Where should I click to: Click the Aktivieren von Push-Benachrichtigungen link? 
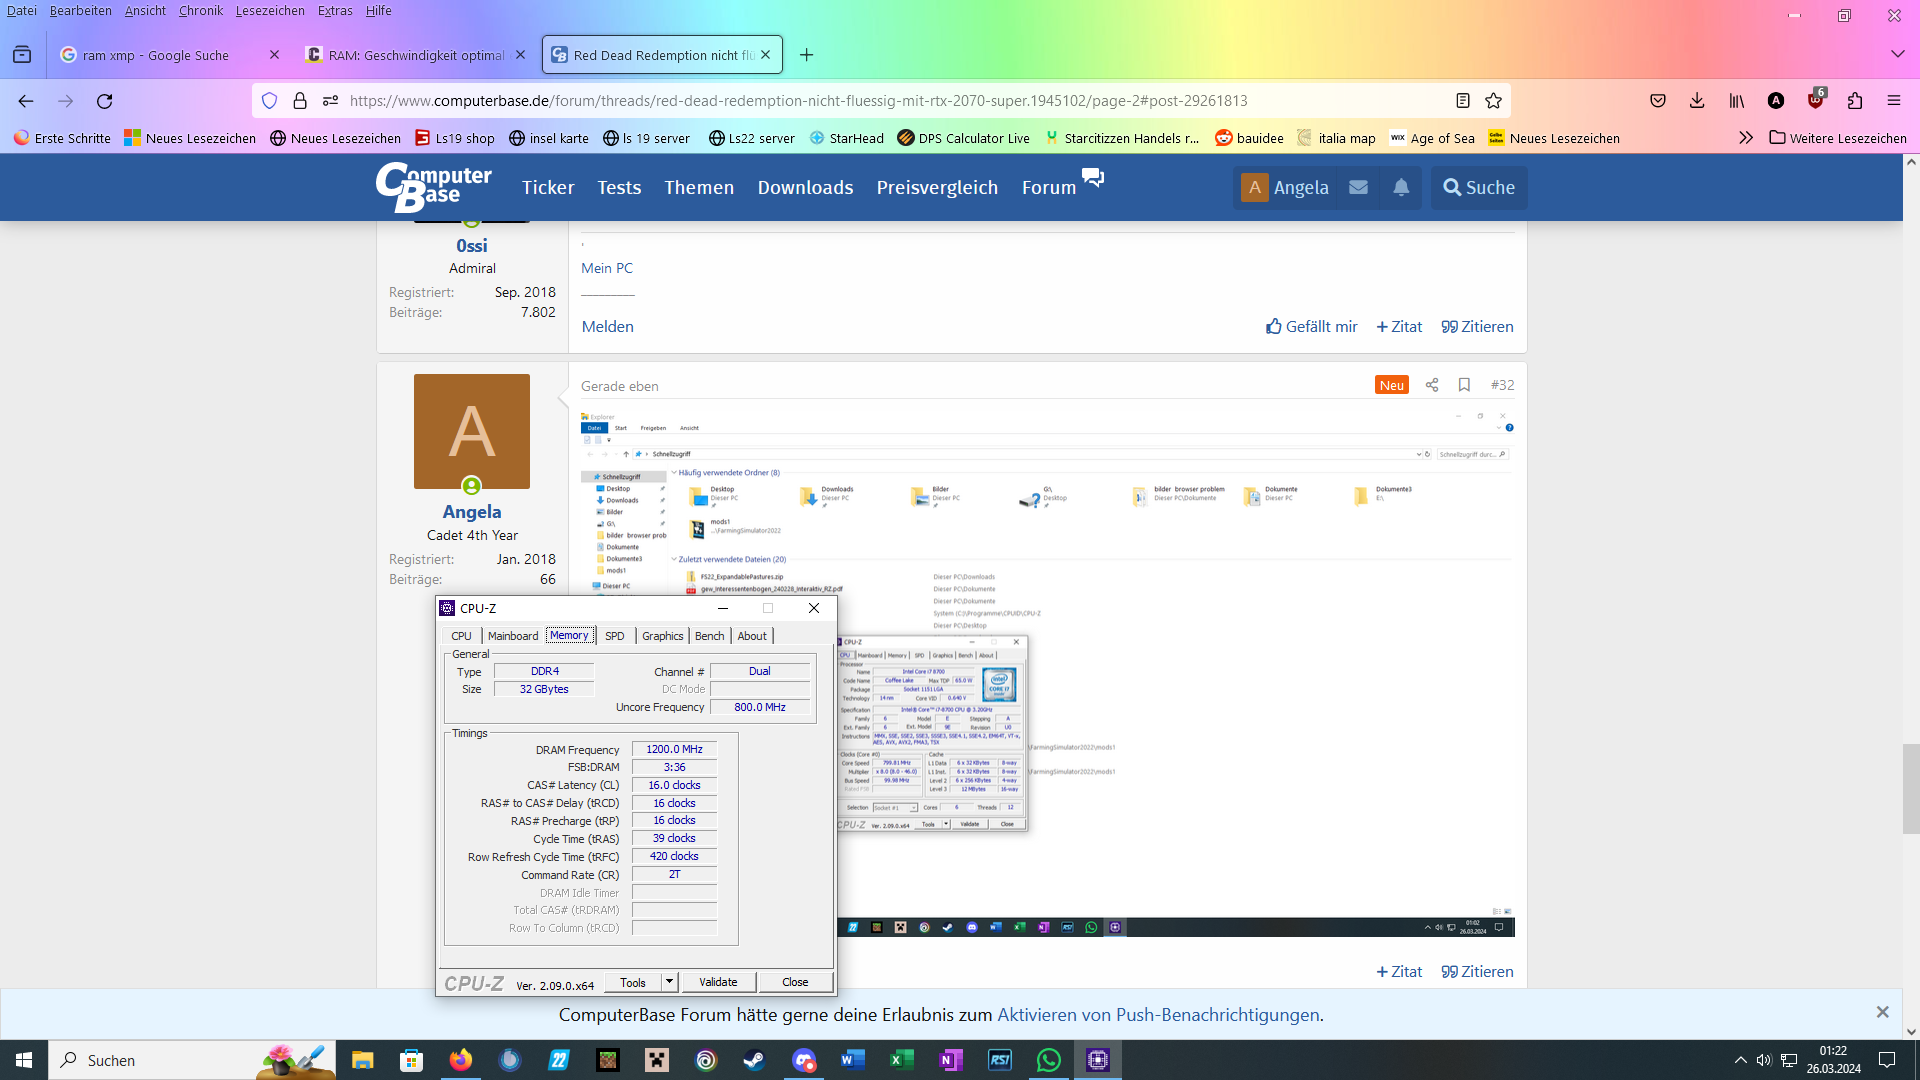click(1158, 1015)
